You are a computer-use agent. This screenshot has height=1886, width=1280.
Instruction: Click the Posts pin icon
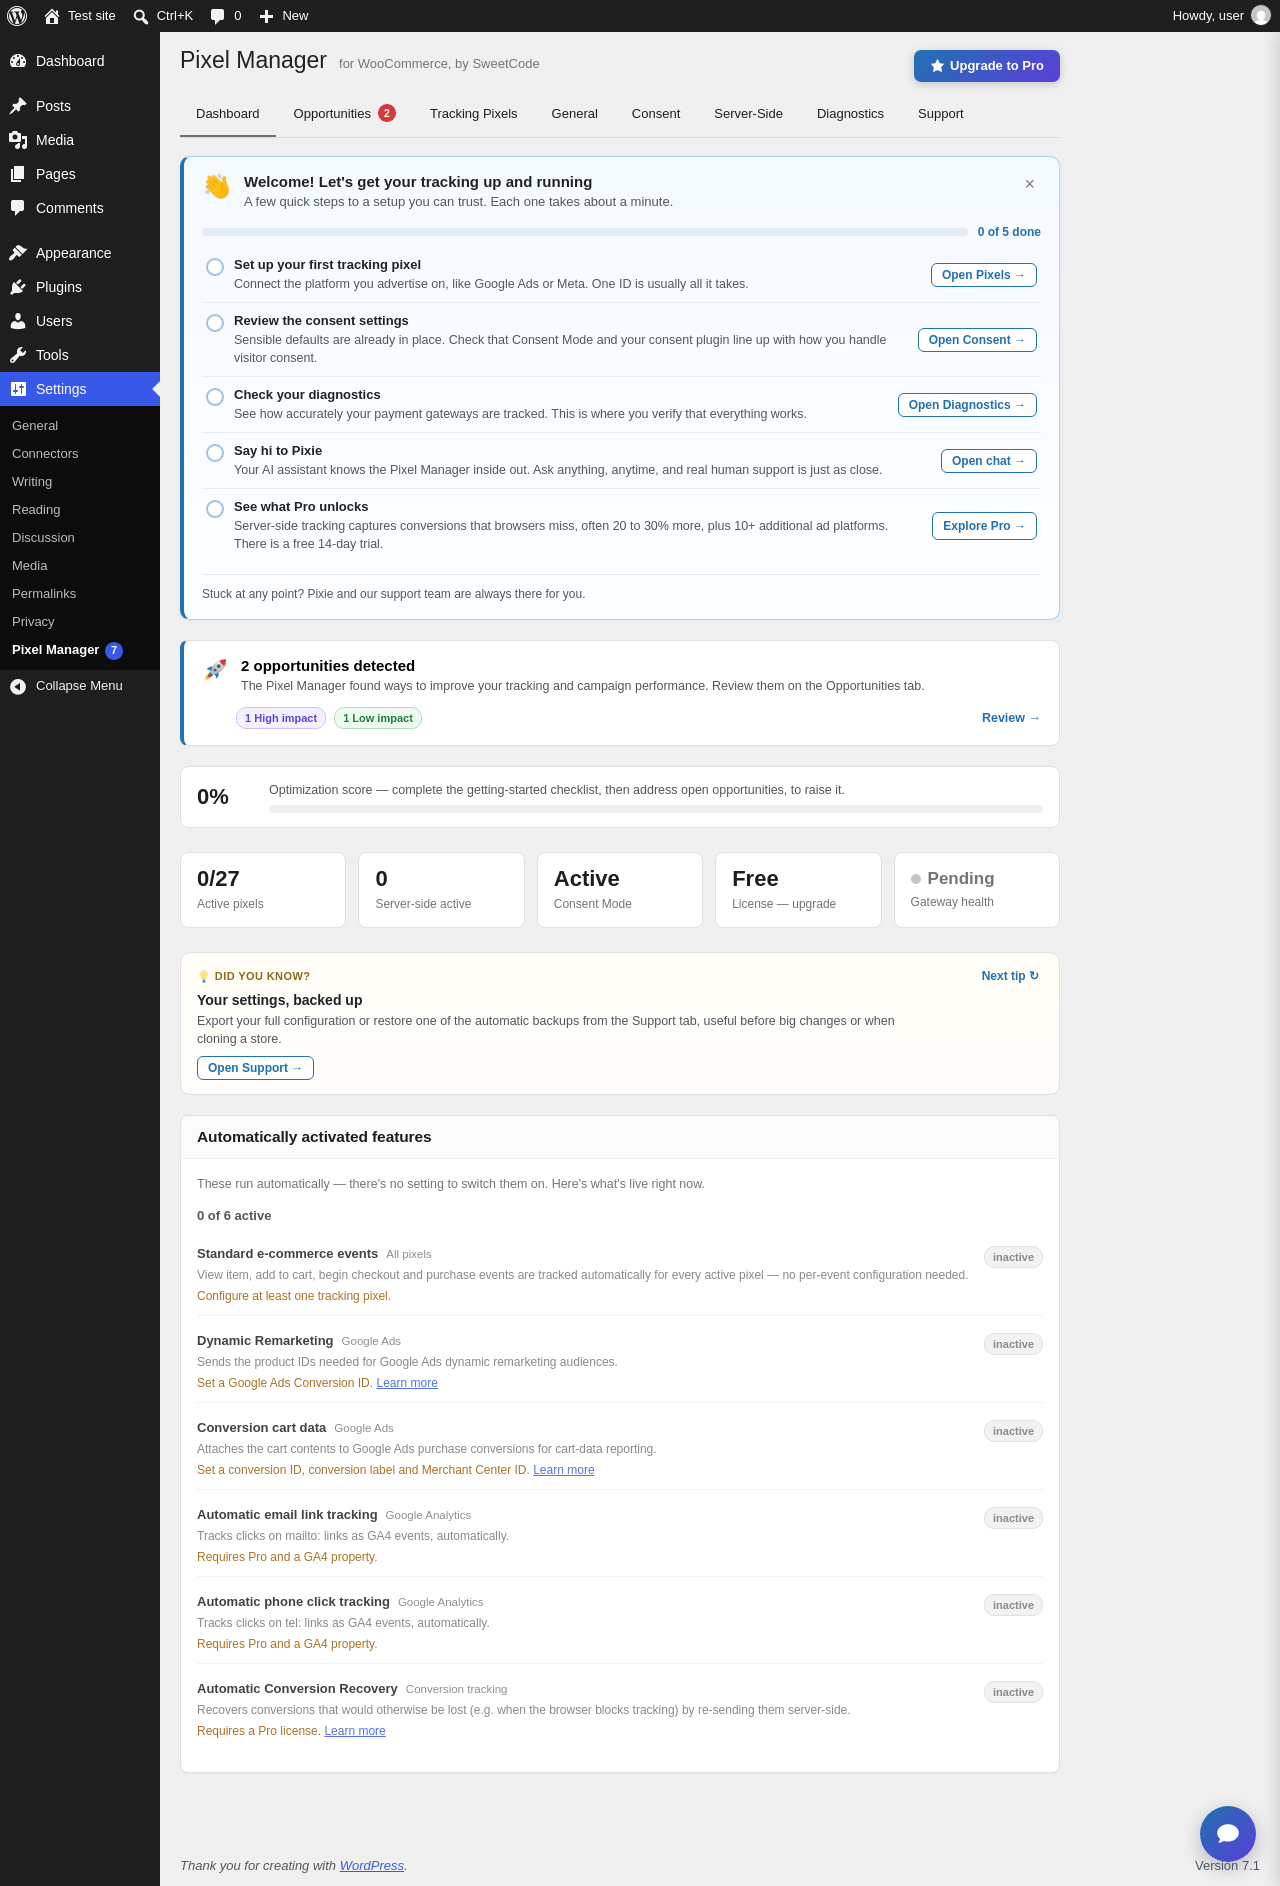18,106
